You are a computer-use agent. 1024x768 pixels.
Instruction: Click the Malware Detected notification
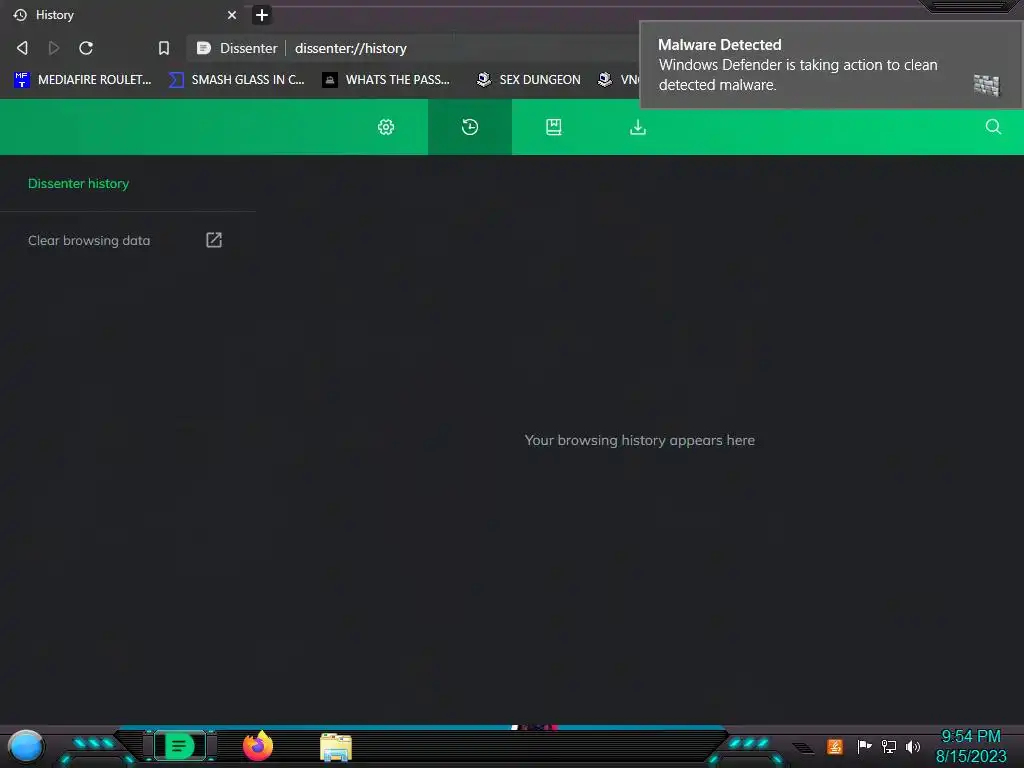(x=831, y=65)
